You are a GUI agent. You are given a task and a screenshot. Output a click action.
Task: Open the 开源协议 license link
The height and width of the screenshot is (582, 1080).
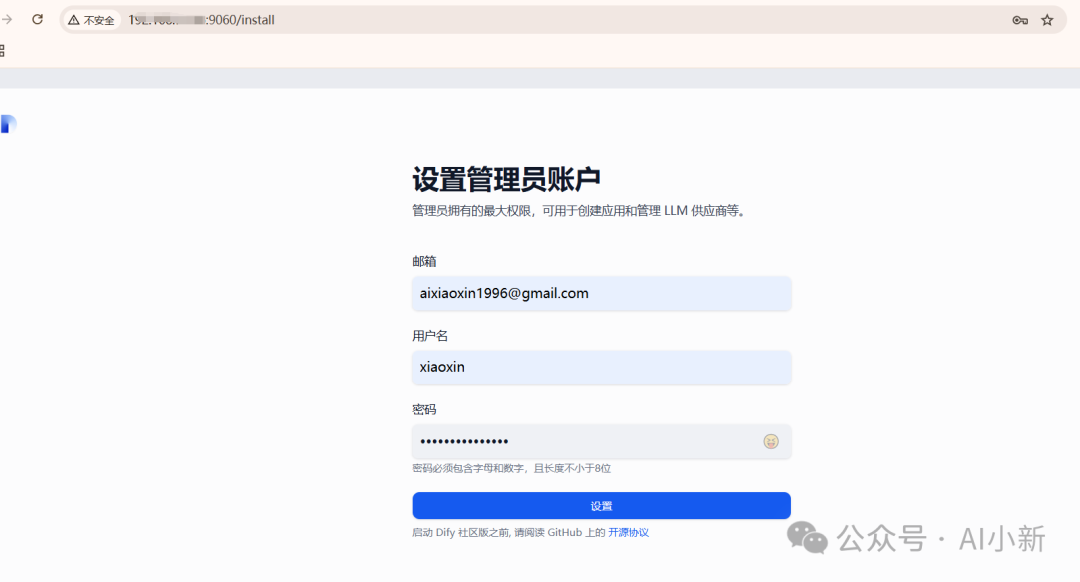tap(628, 532)
